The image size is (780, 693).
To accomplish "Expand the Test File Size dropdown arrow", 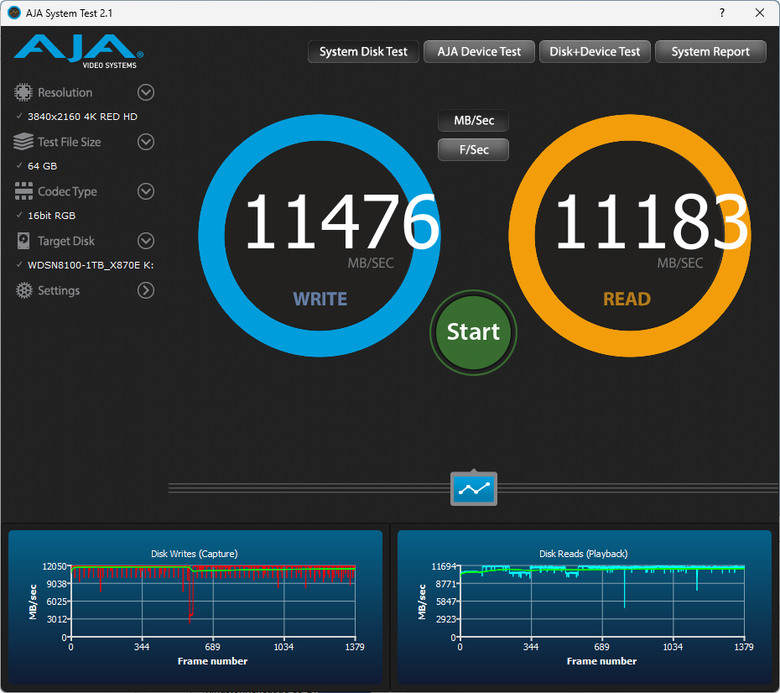I will [146, 142].
